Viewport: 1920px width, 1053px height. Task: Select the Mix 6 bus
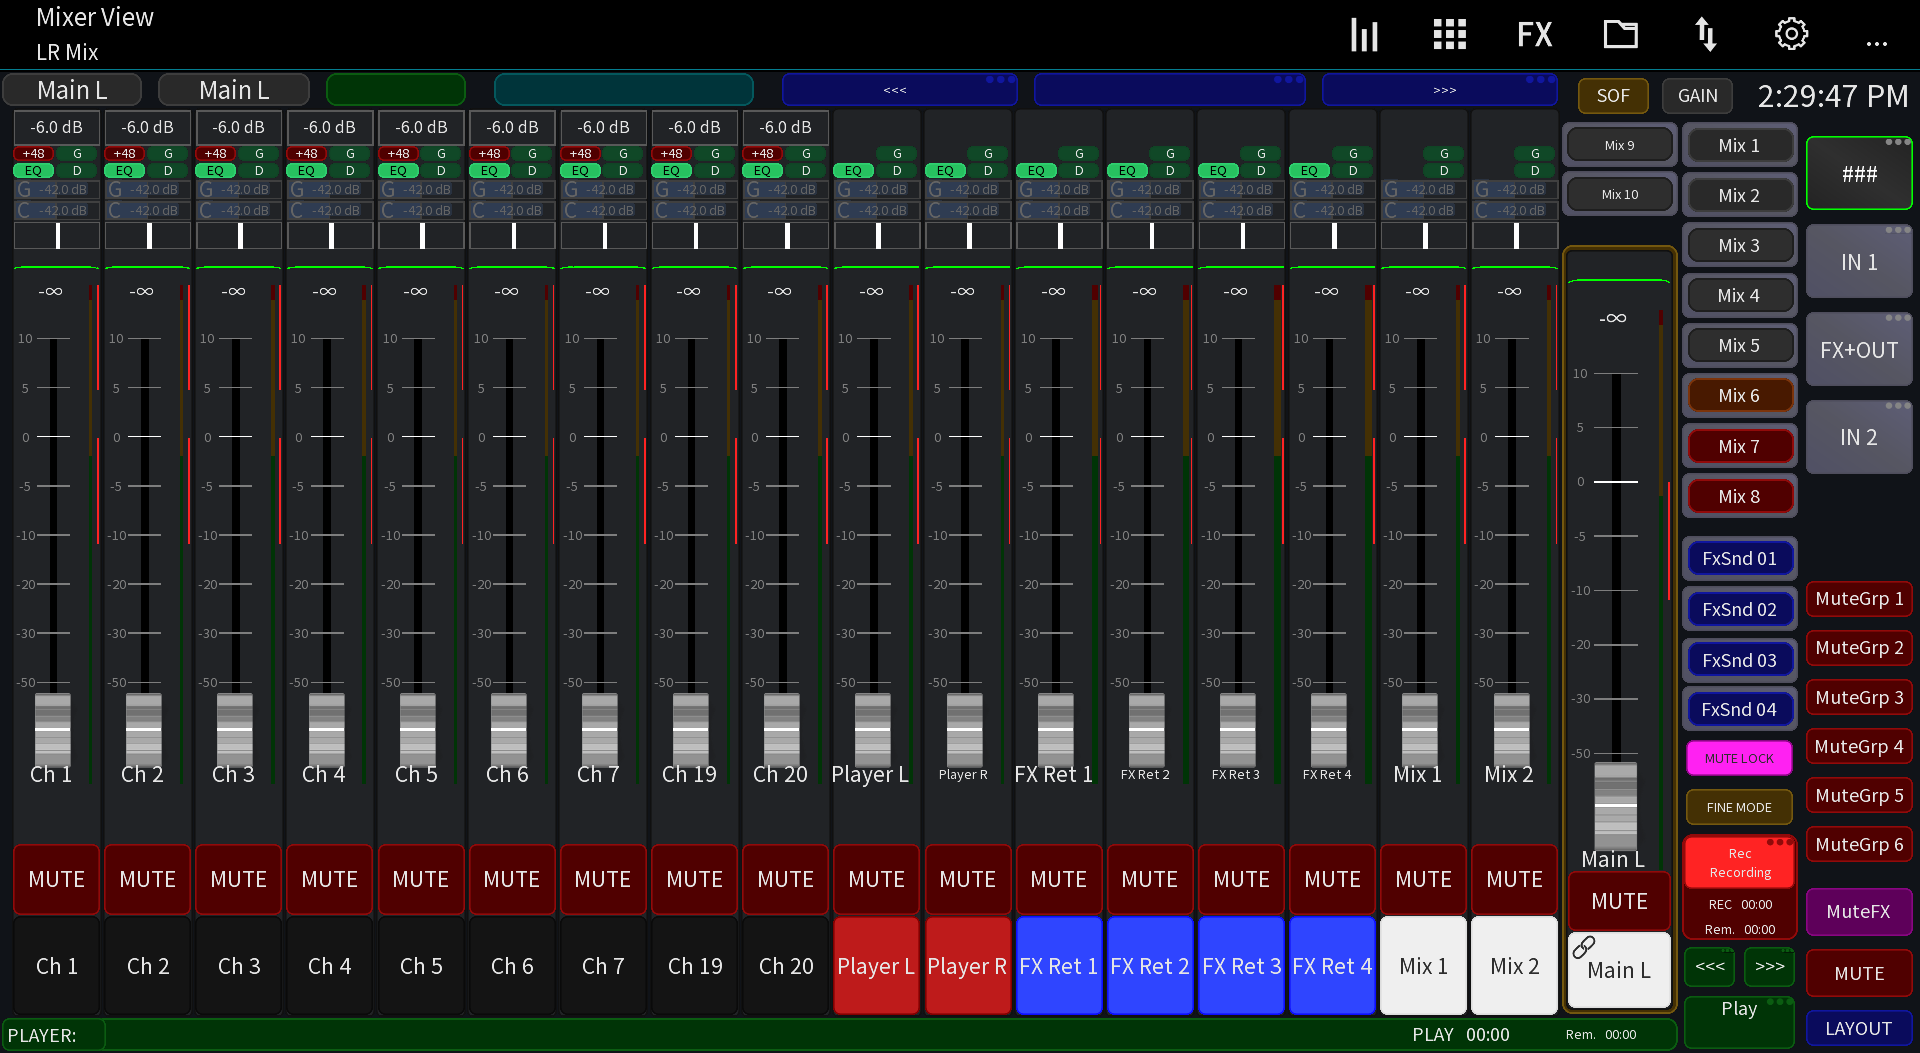(x=1739, y=396)
